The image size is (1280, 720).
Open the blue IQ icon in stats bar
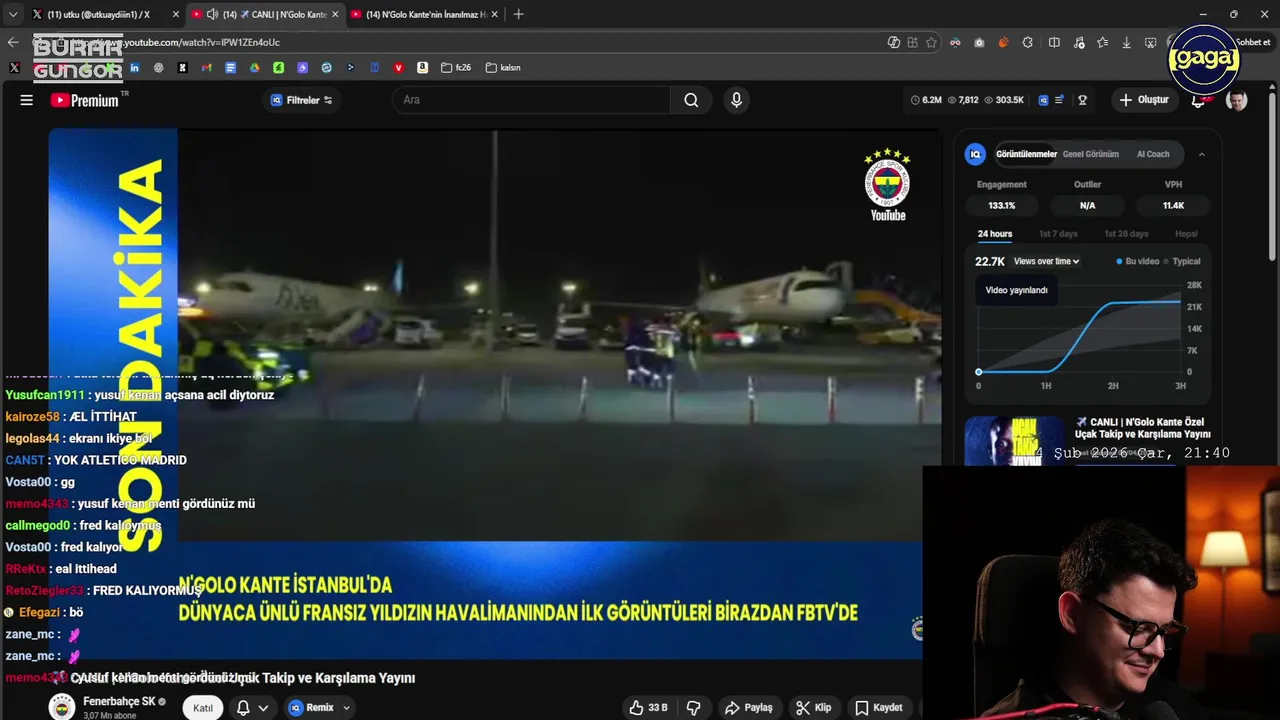[x=1043, y=100]
